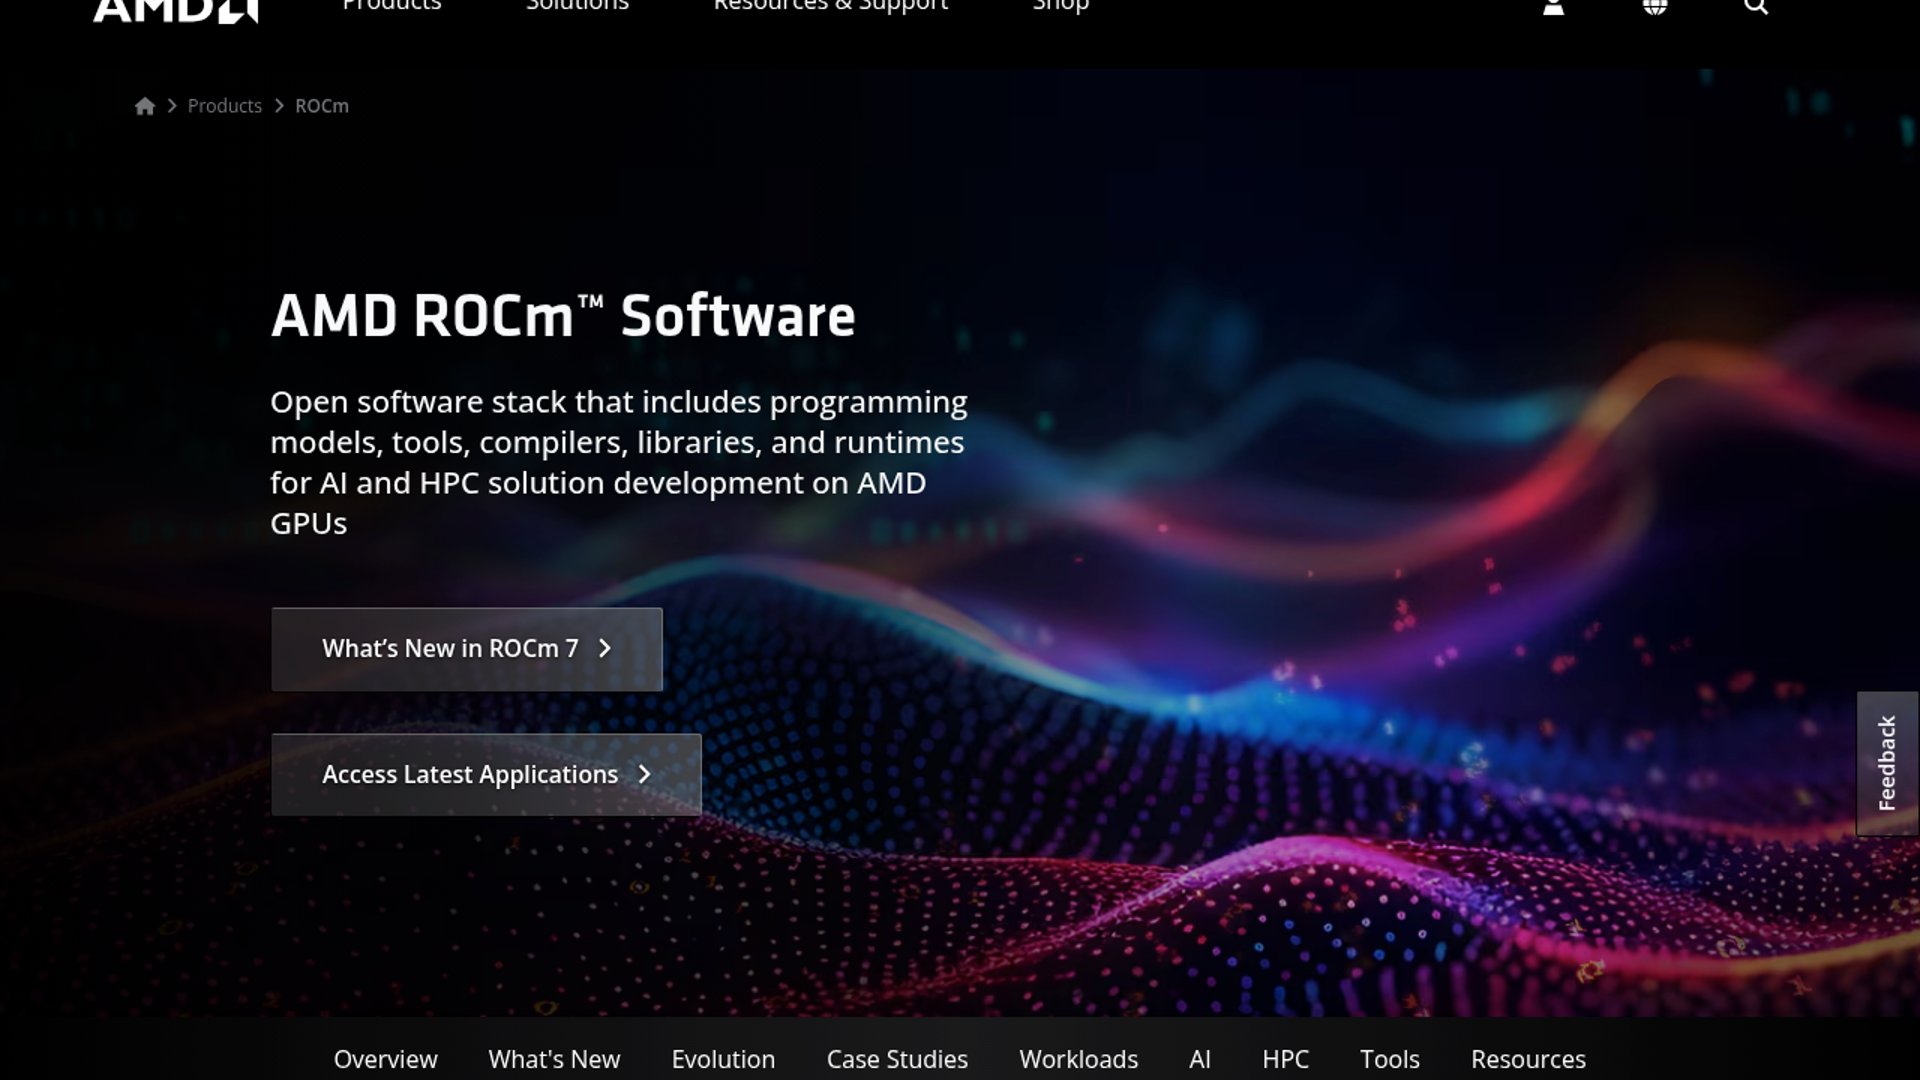This screenshot has width=1920, height=1080.
Task: Click the arrow on What's New in ROCm 7
Action: pos(604,649)
